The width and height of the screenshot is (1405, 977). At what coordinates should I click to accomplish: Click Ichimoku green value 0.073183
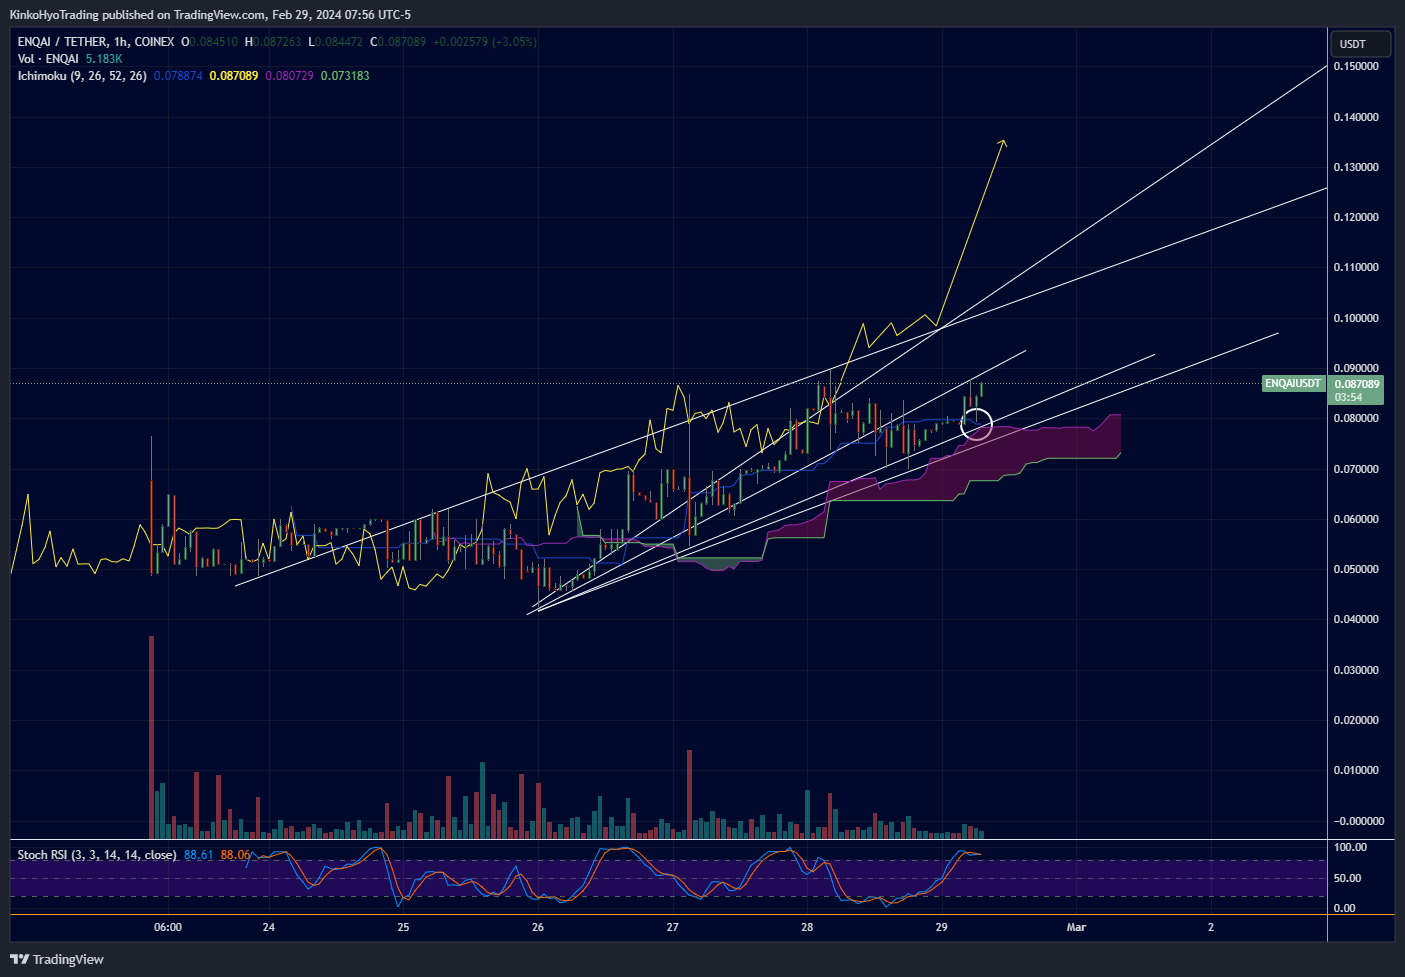click(345, 76)
